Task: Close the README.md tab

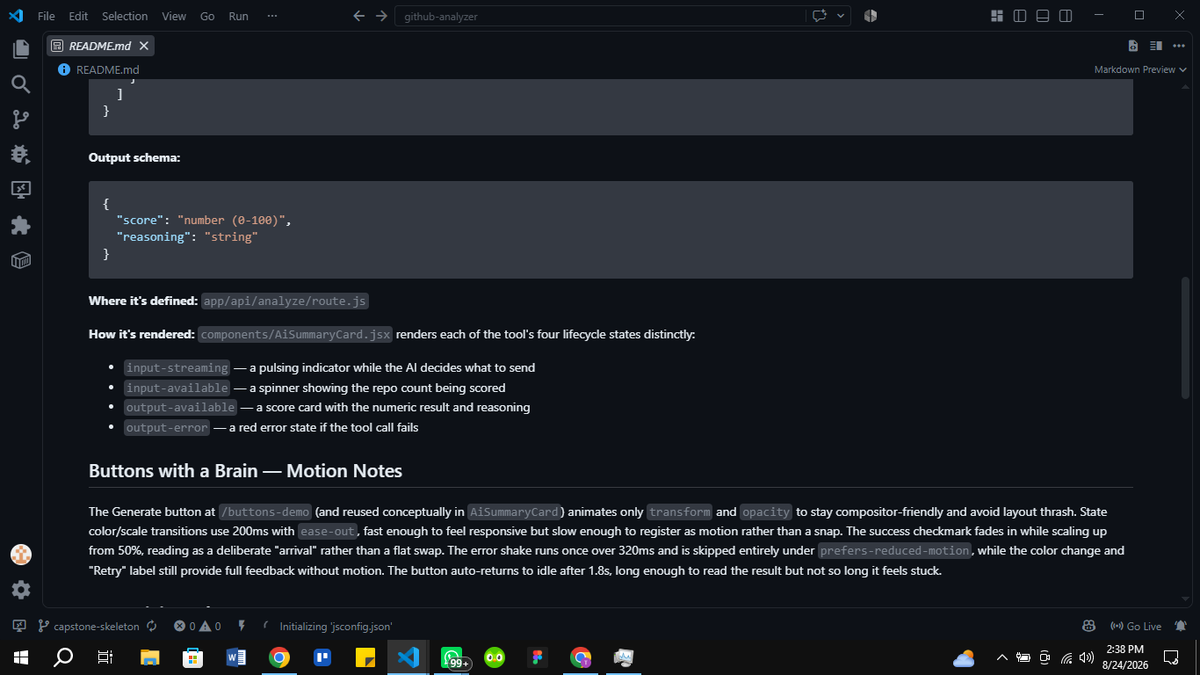Action: pos(144,46)
